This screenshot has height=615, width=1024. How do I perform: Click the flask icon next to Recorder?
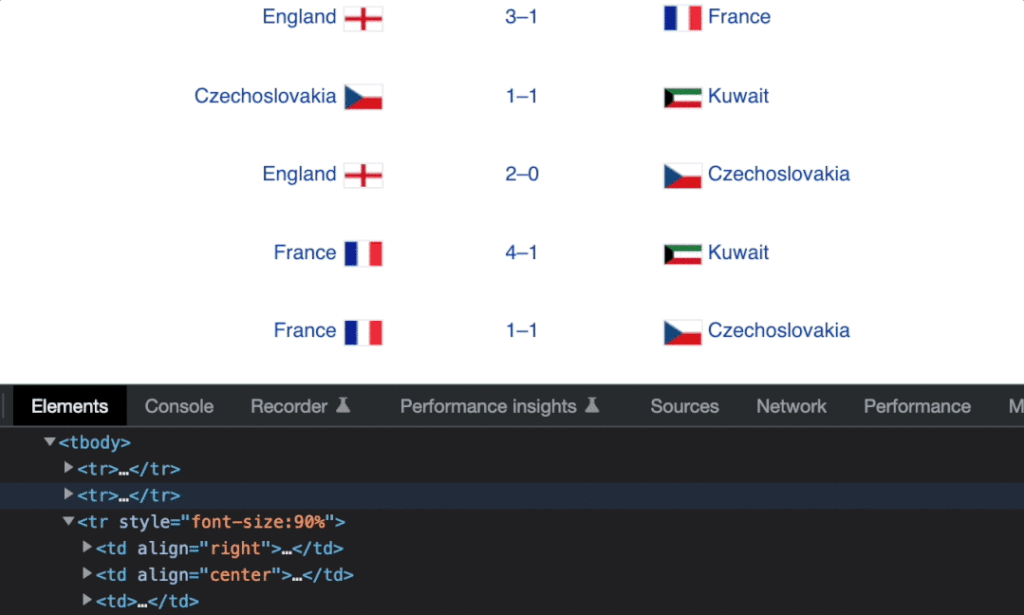click(343, 406)
